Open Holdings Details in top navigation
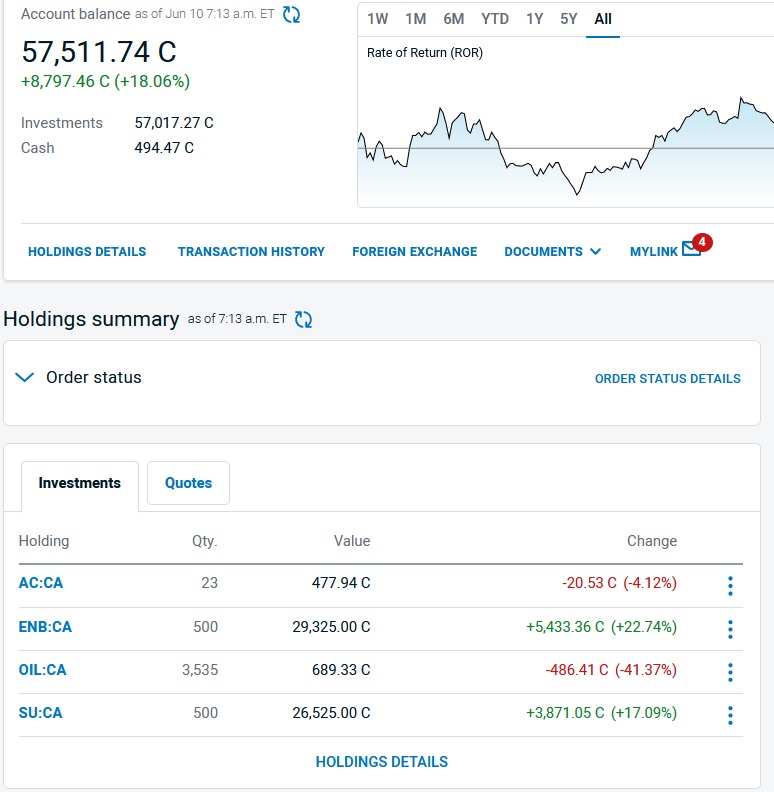Viewport: 774px width, 792px height. (87, 252)
